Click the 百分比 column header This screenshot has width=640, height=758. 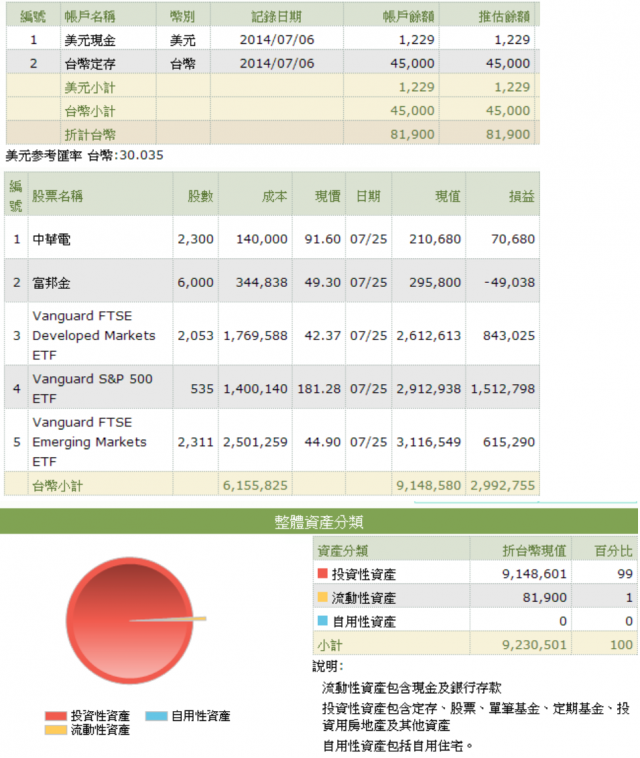click(613, 550)
